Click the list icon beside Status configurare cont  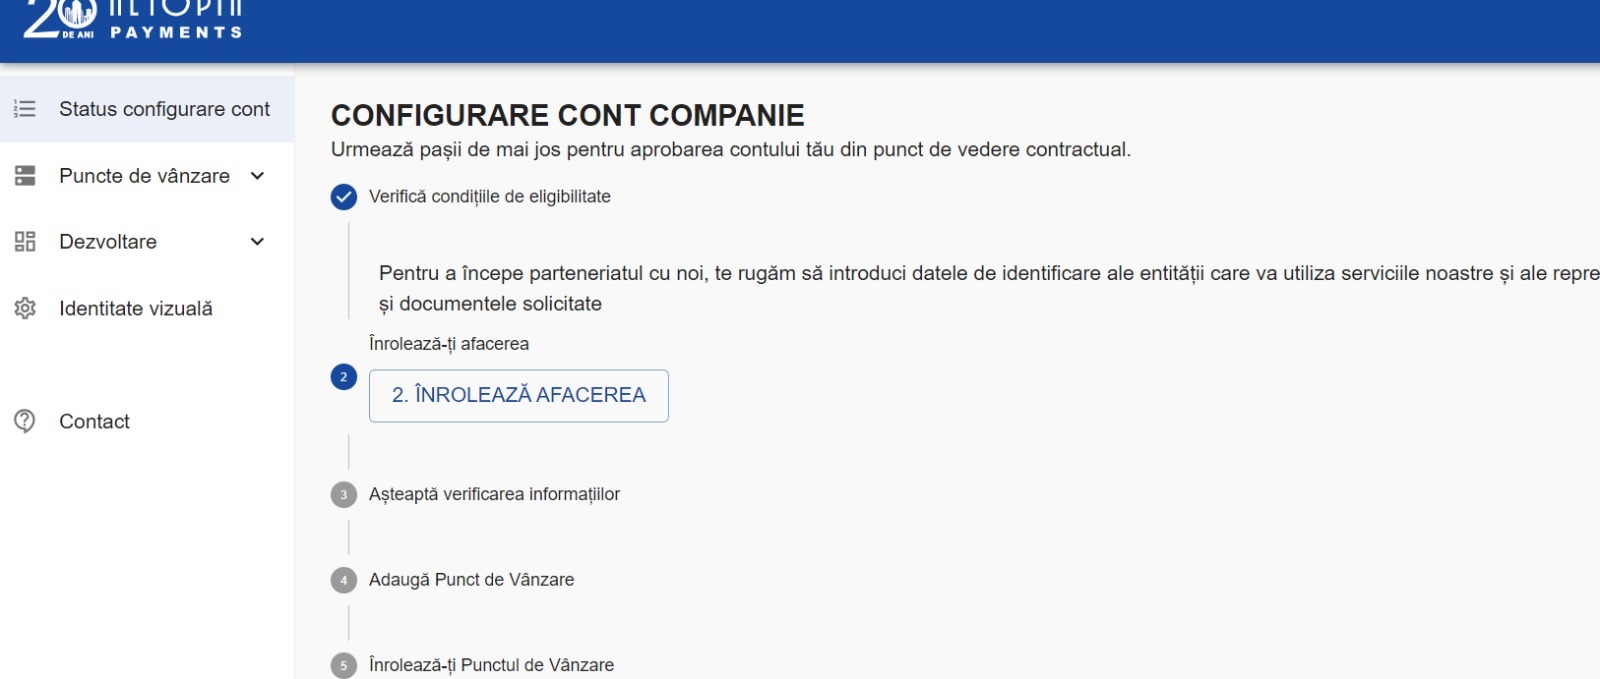tap(25, 109)
